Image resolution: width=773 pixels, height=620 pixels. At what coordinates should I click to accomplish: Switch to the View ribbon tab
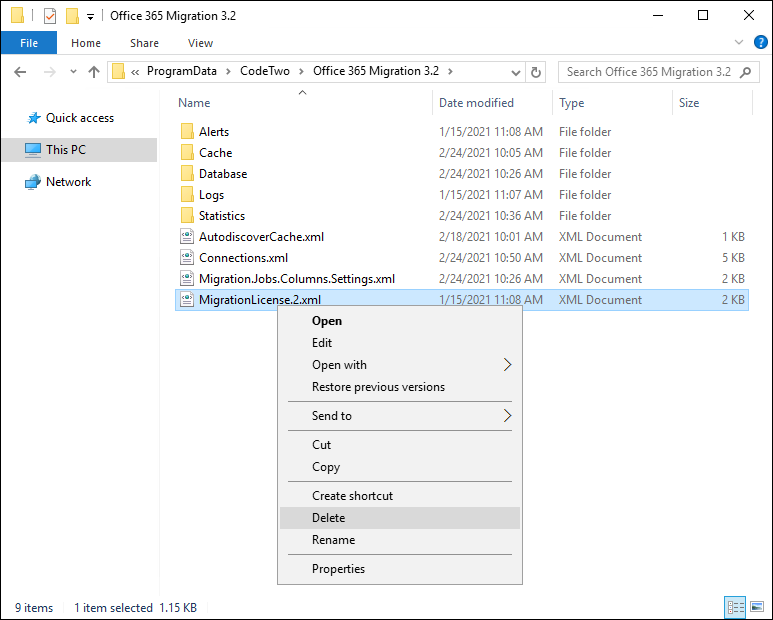[x=200, y=43]
